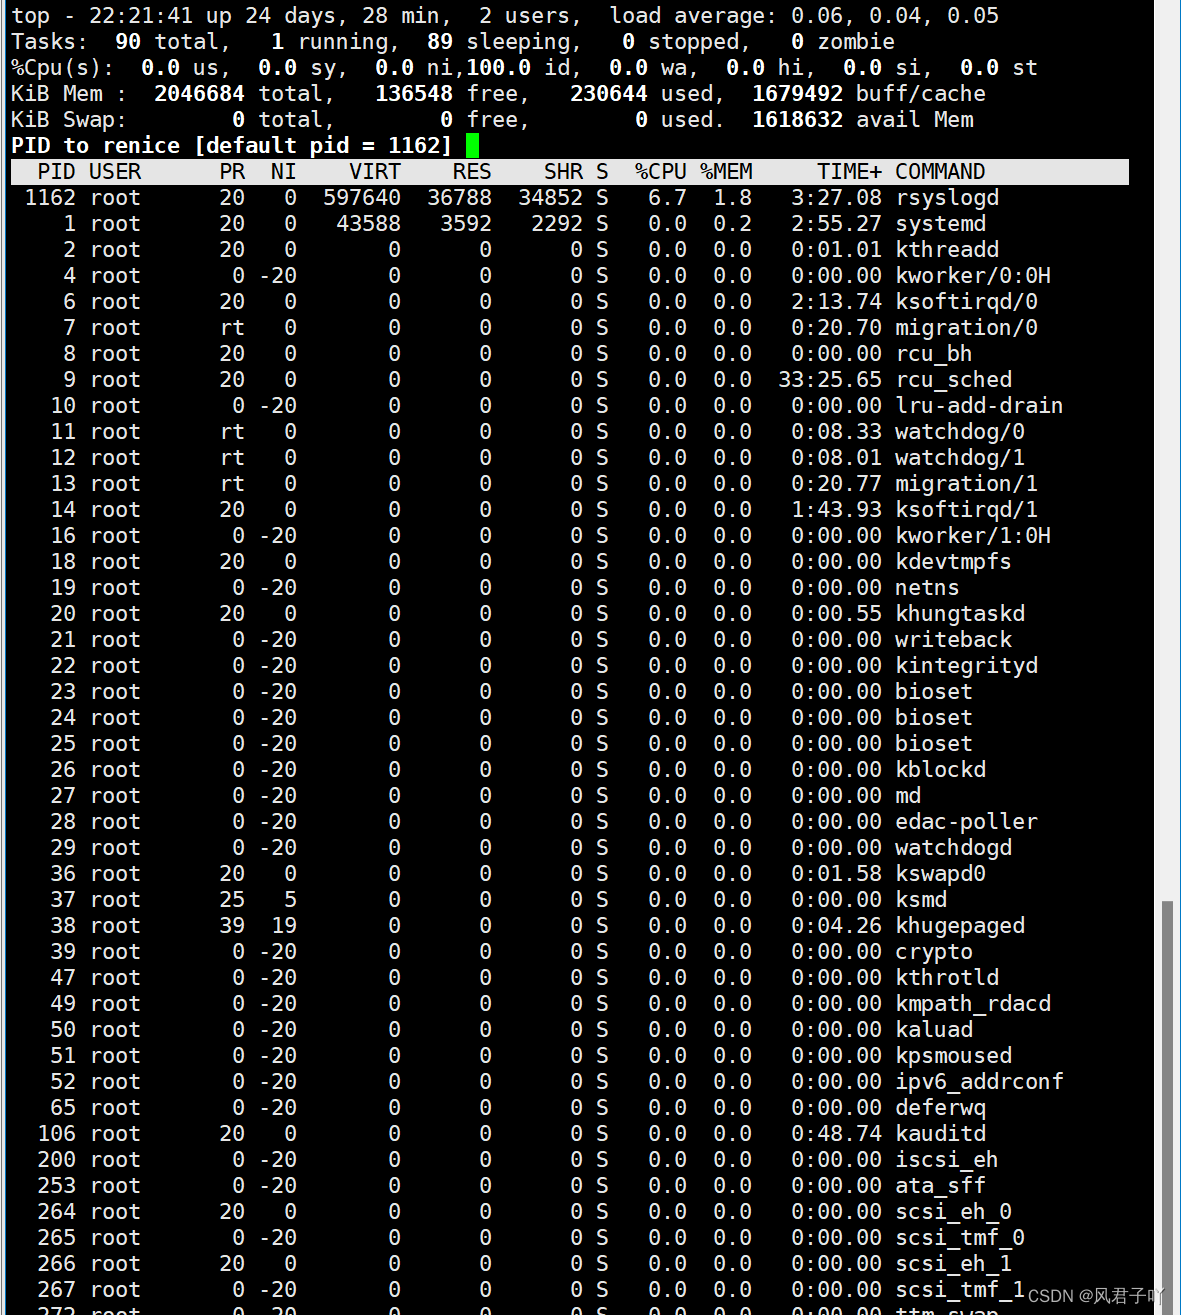Click the VIRT column header
Viewport: 1181px width, 1315px height.
[x=375, y=171]
